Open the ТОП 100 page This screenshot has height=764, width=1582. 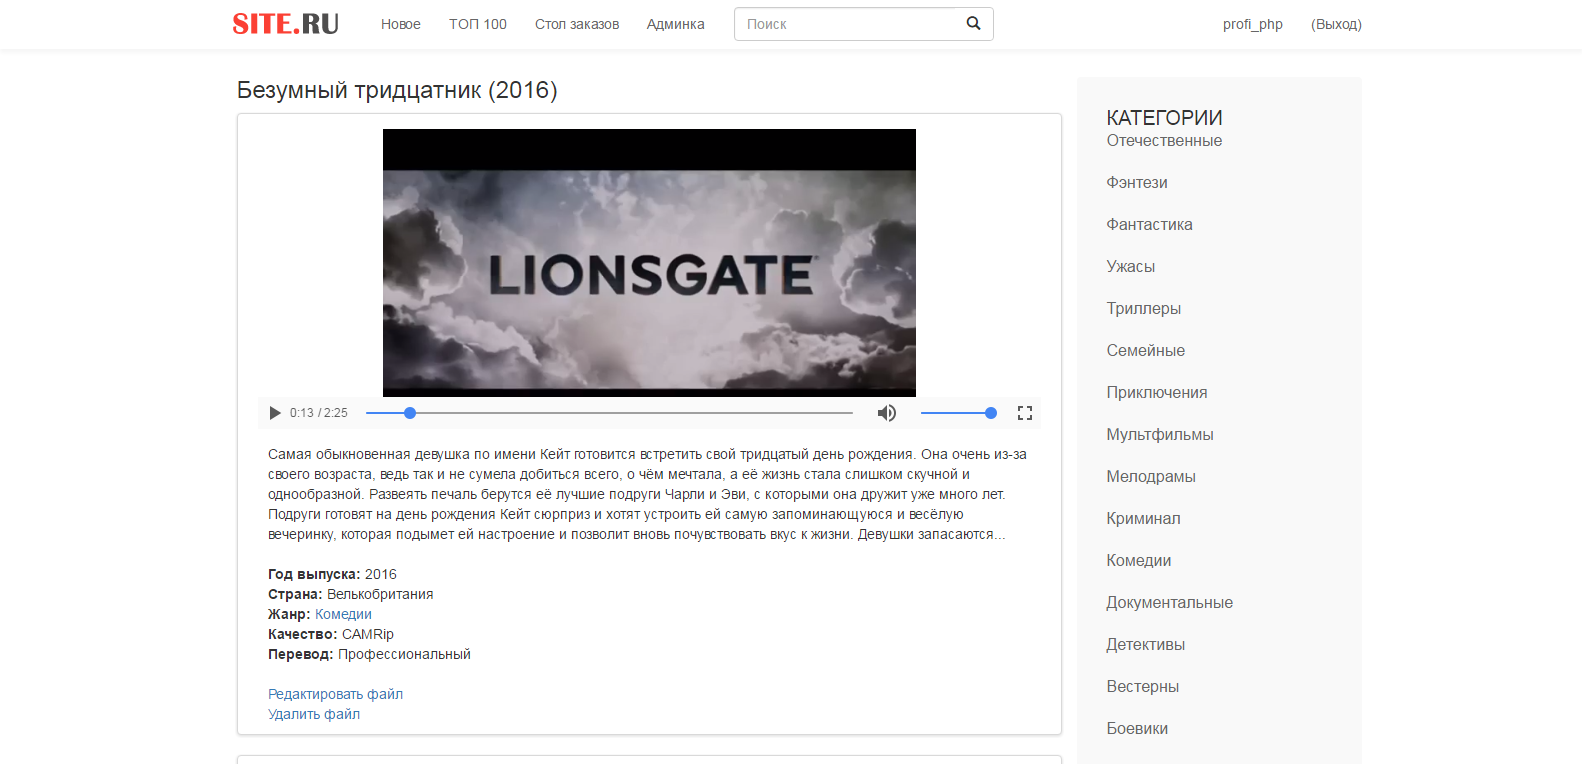(x=478, y=24)
